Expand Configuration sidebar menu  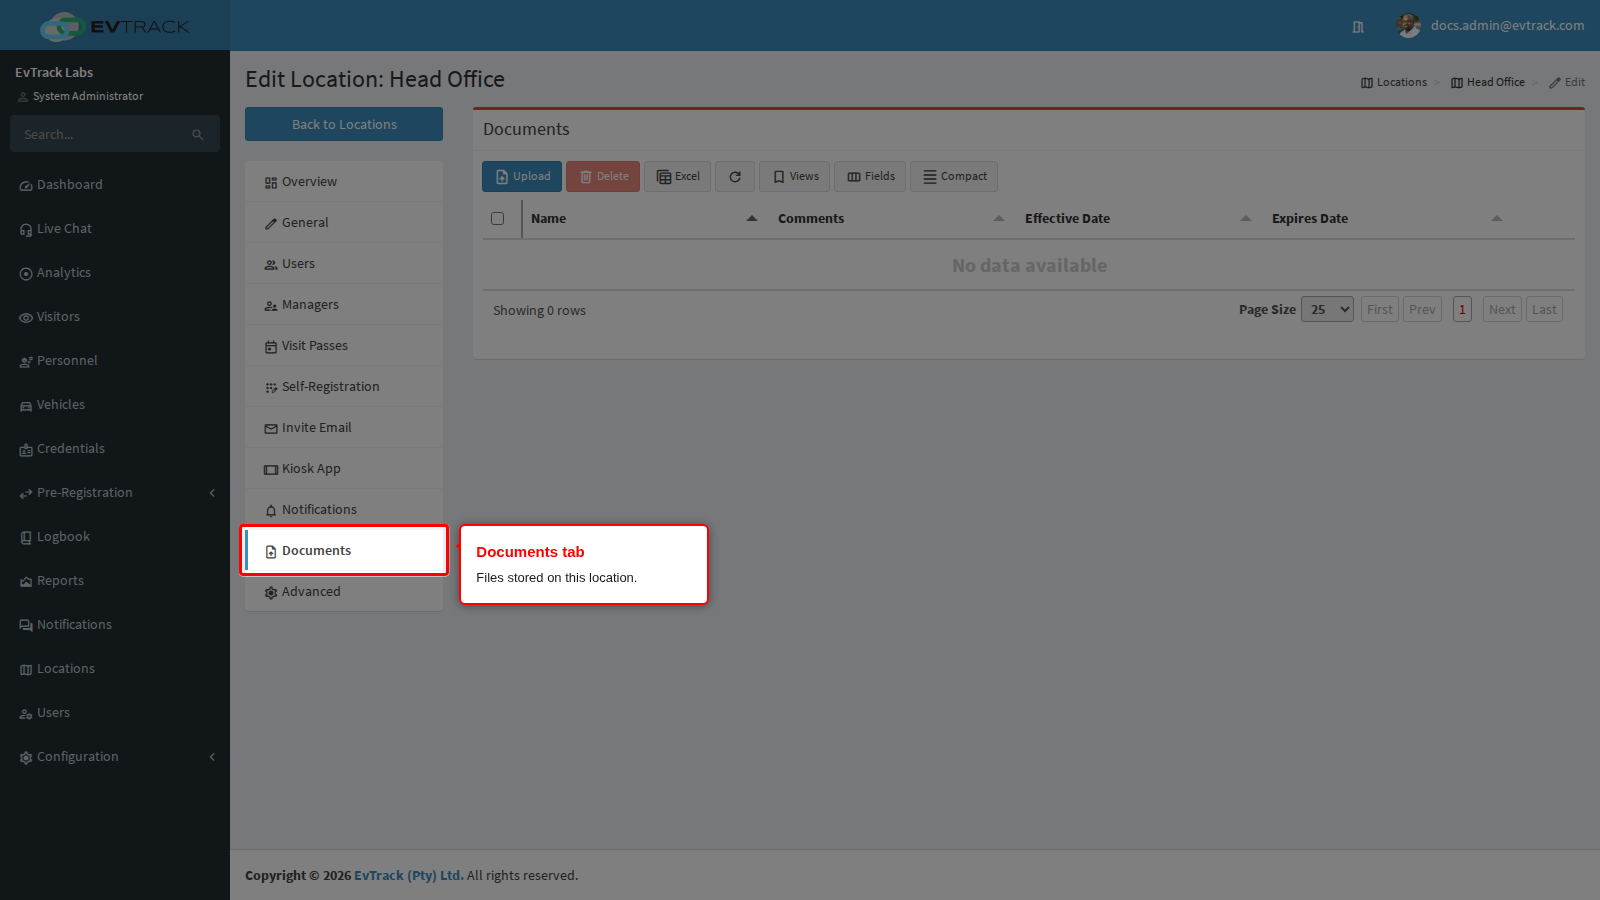115,757
